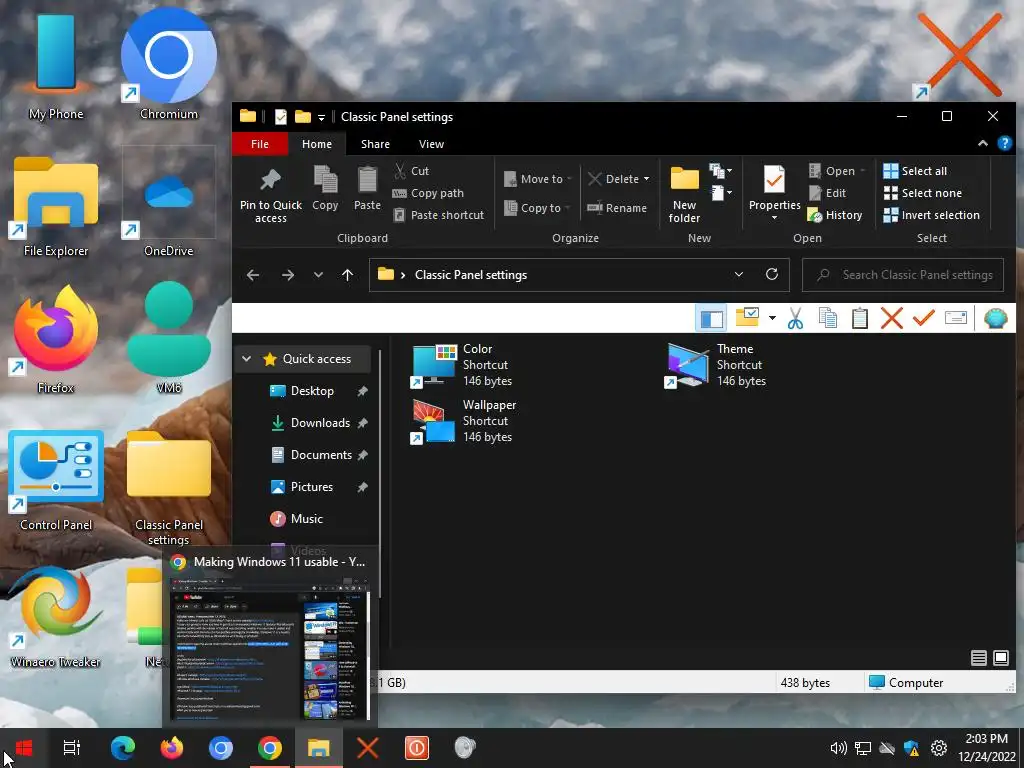Select the Wallpaper shortcut file
Viewport: 1024px width, 768px height.
(x=464, y=421)
